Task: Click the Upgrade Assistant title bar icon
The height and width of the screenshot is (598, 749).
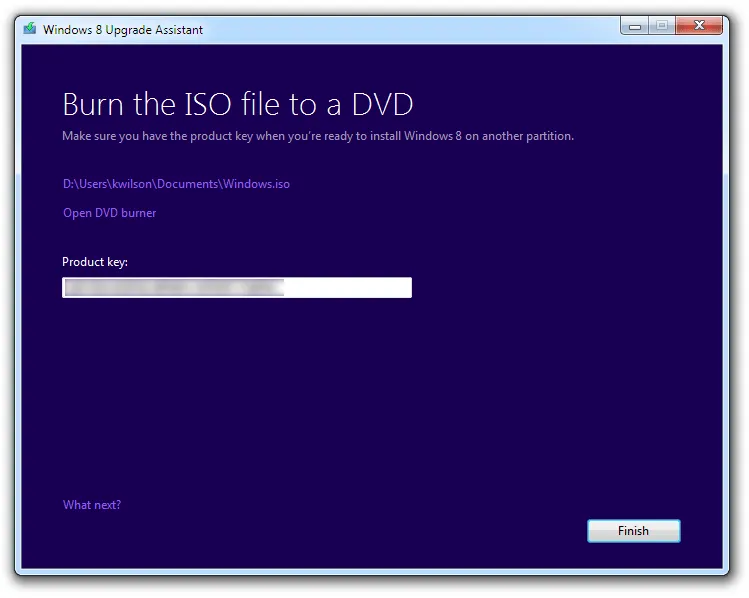Action: pos(30,29)
